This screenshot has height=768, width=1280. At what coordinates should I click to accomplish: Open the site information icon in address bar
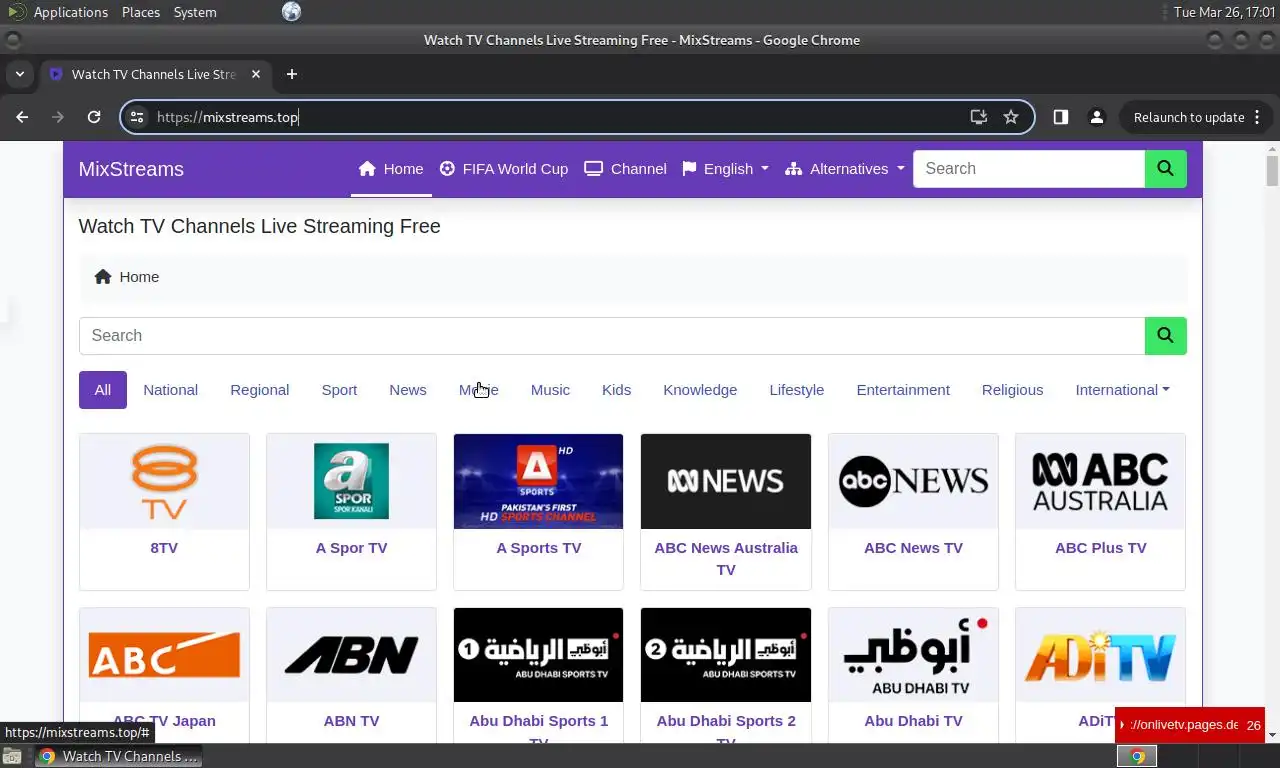point(138,117)
